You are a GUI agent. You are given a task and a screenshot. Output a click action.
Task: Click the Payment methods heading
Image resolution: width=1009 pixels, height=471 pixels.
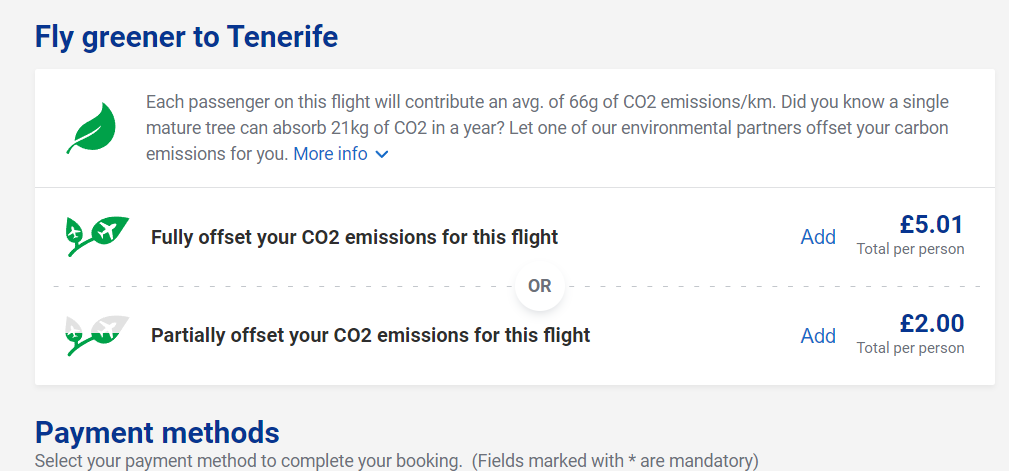(157, 432)
